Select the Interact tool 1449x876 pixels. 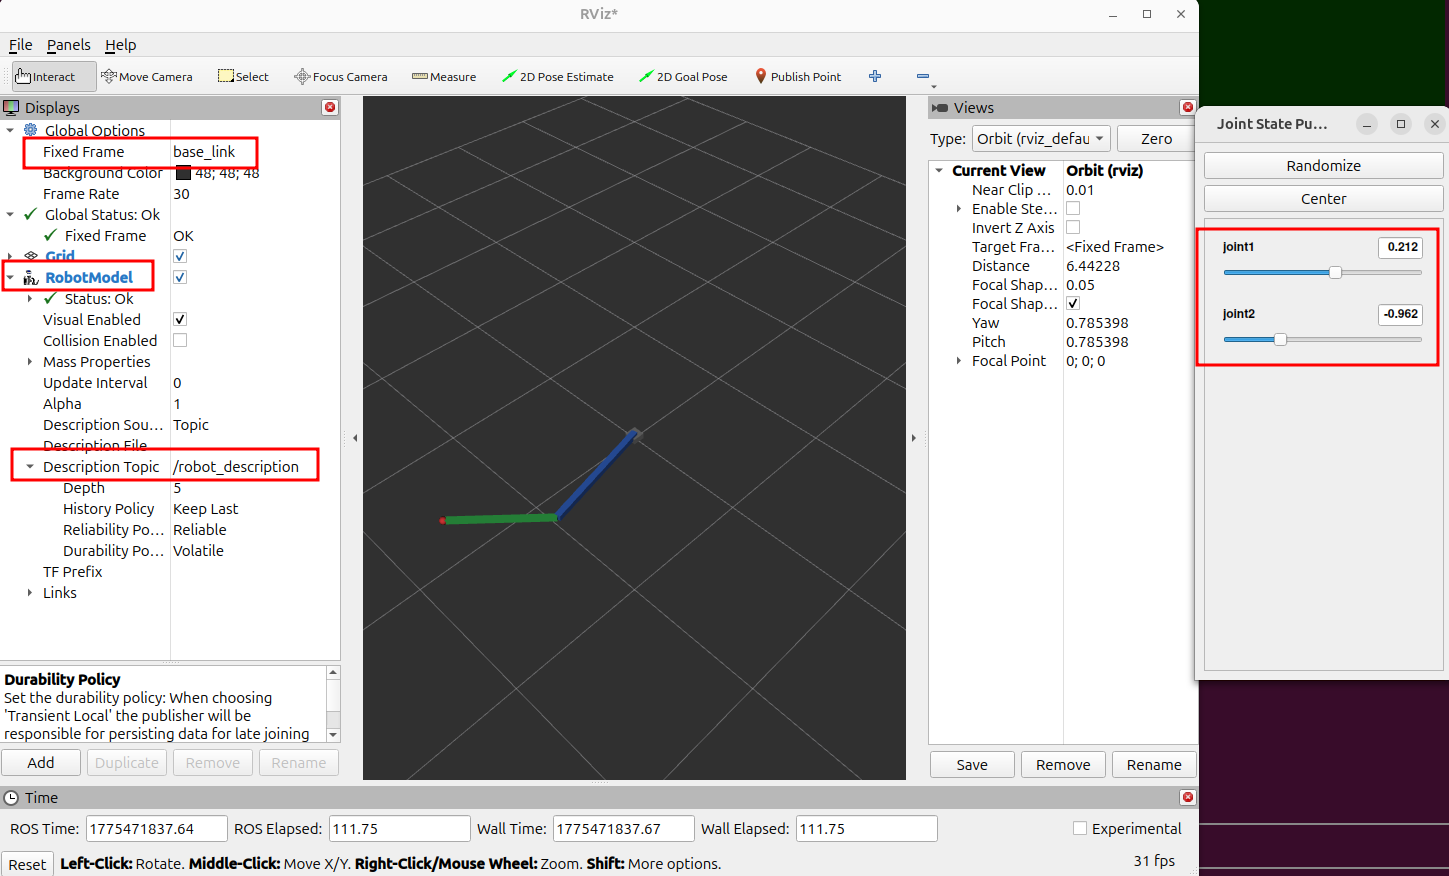(46, 77)
